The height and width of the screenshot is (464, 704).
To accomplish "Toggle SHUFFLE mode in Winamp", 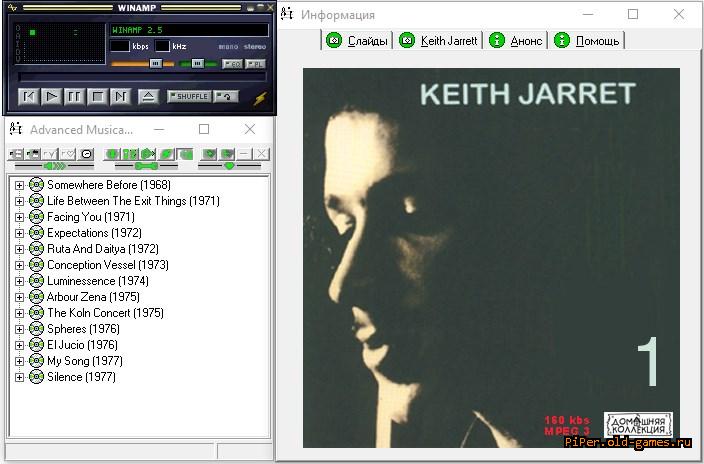I will click(x=189, y=97).
